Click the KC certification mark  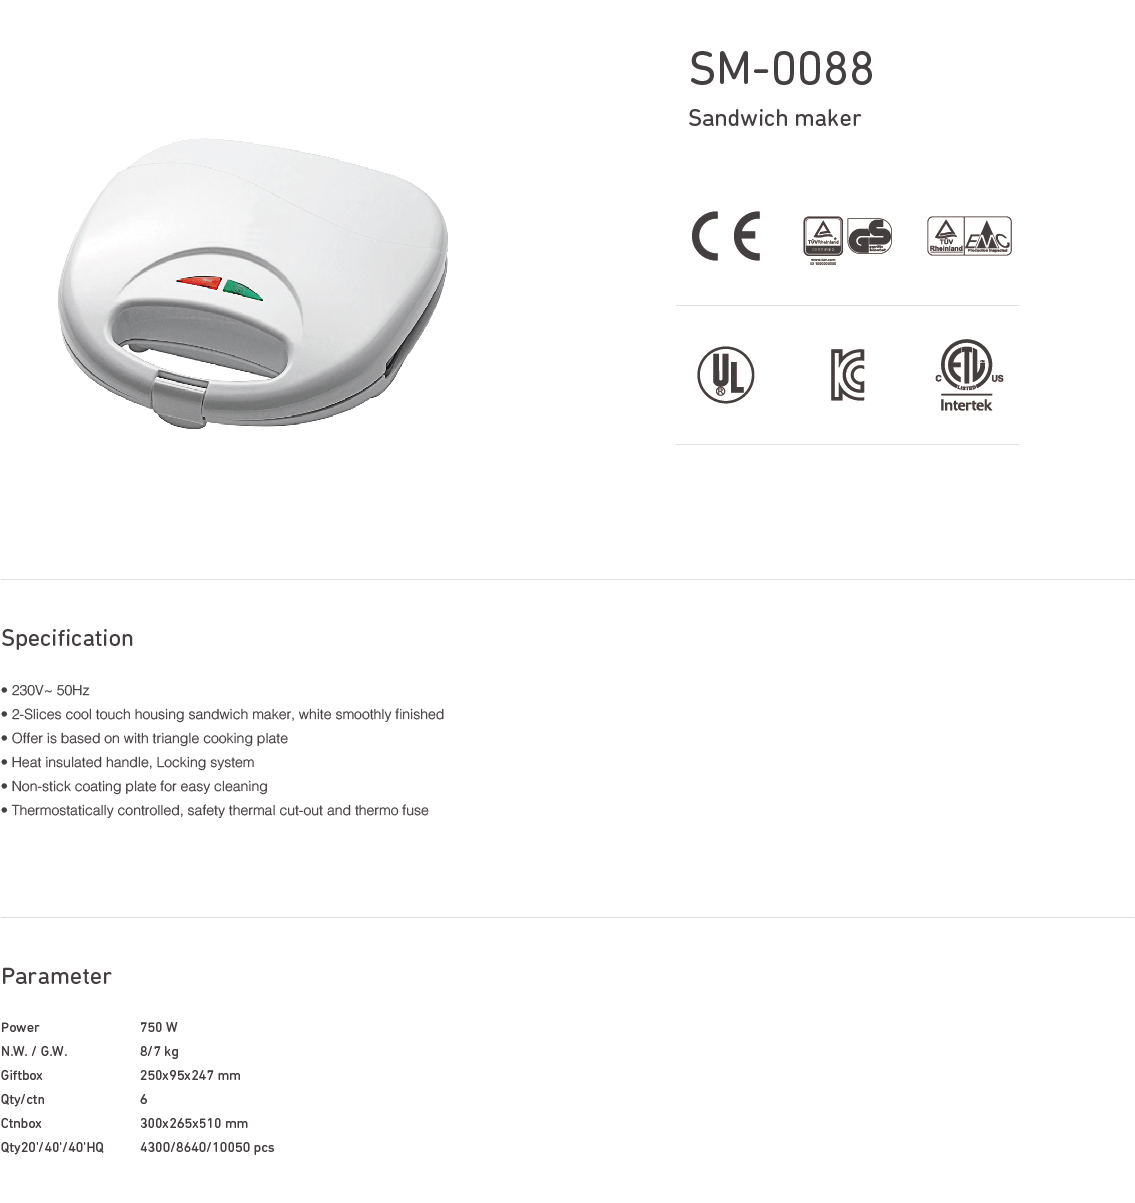tap(847, 375)
